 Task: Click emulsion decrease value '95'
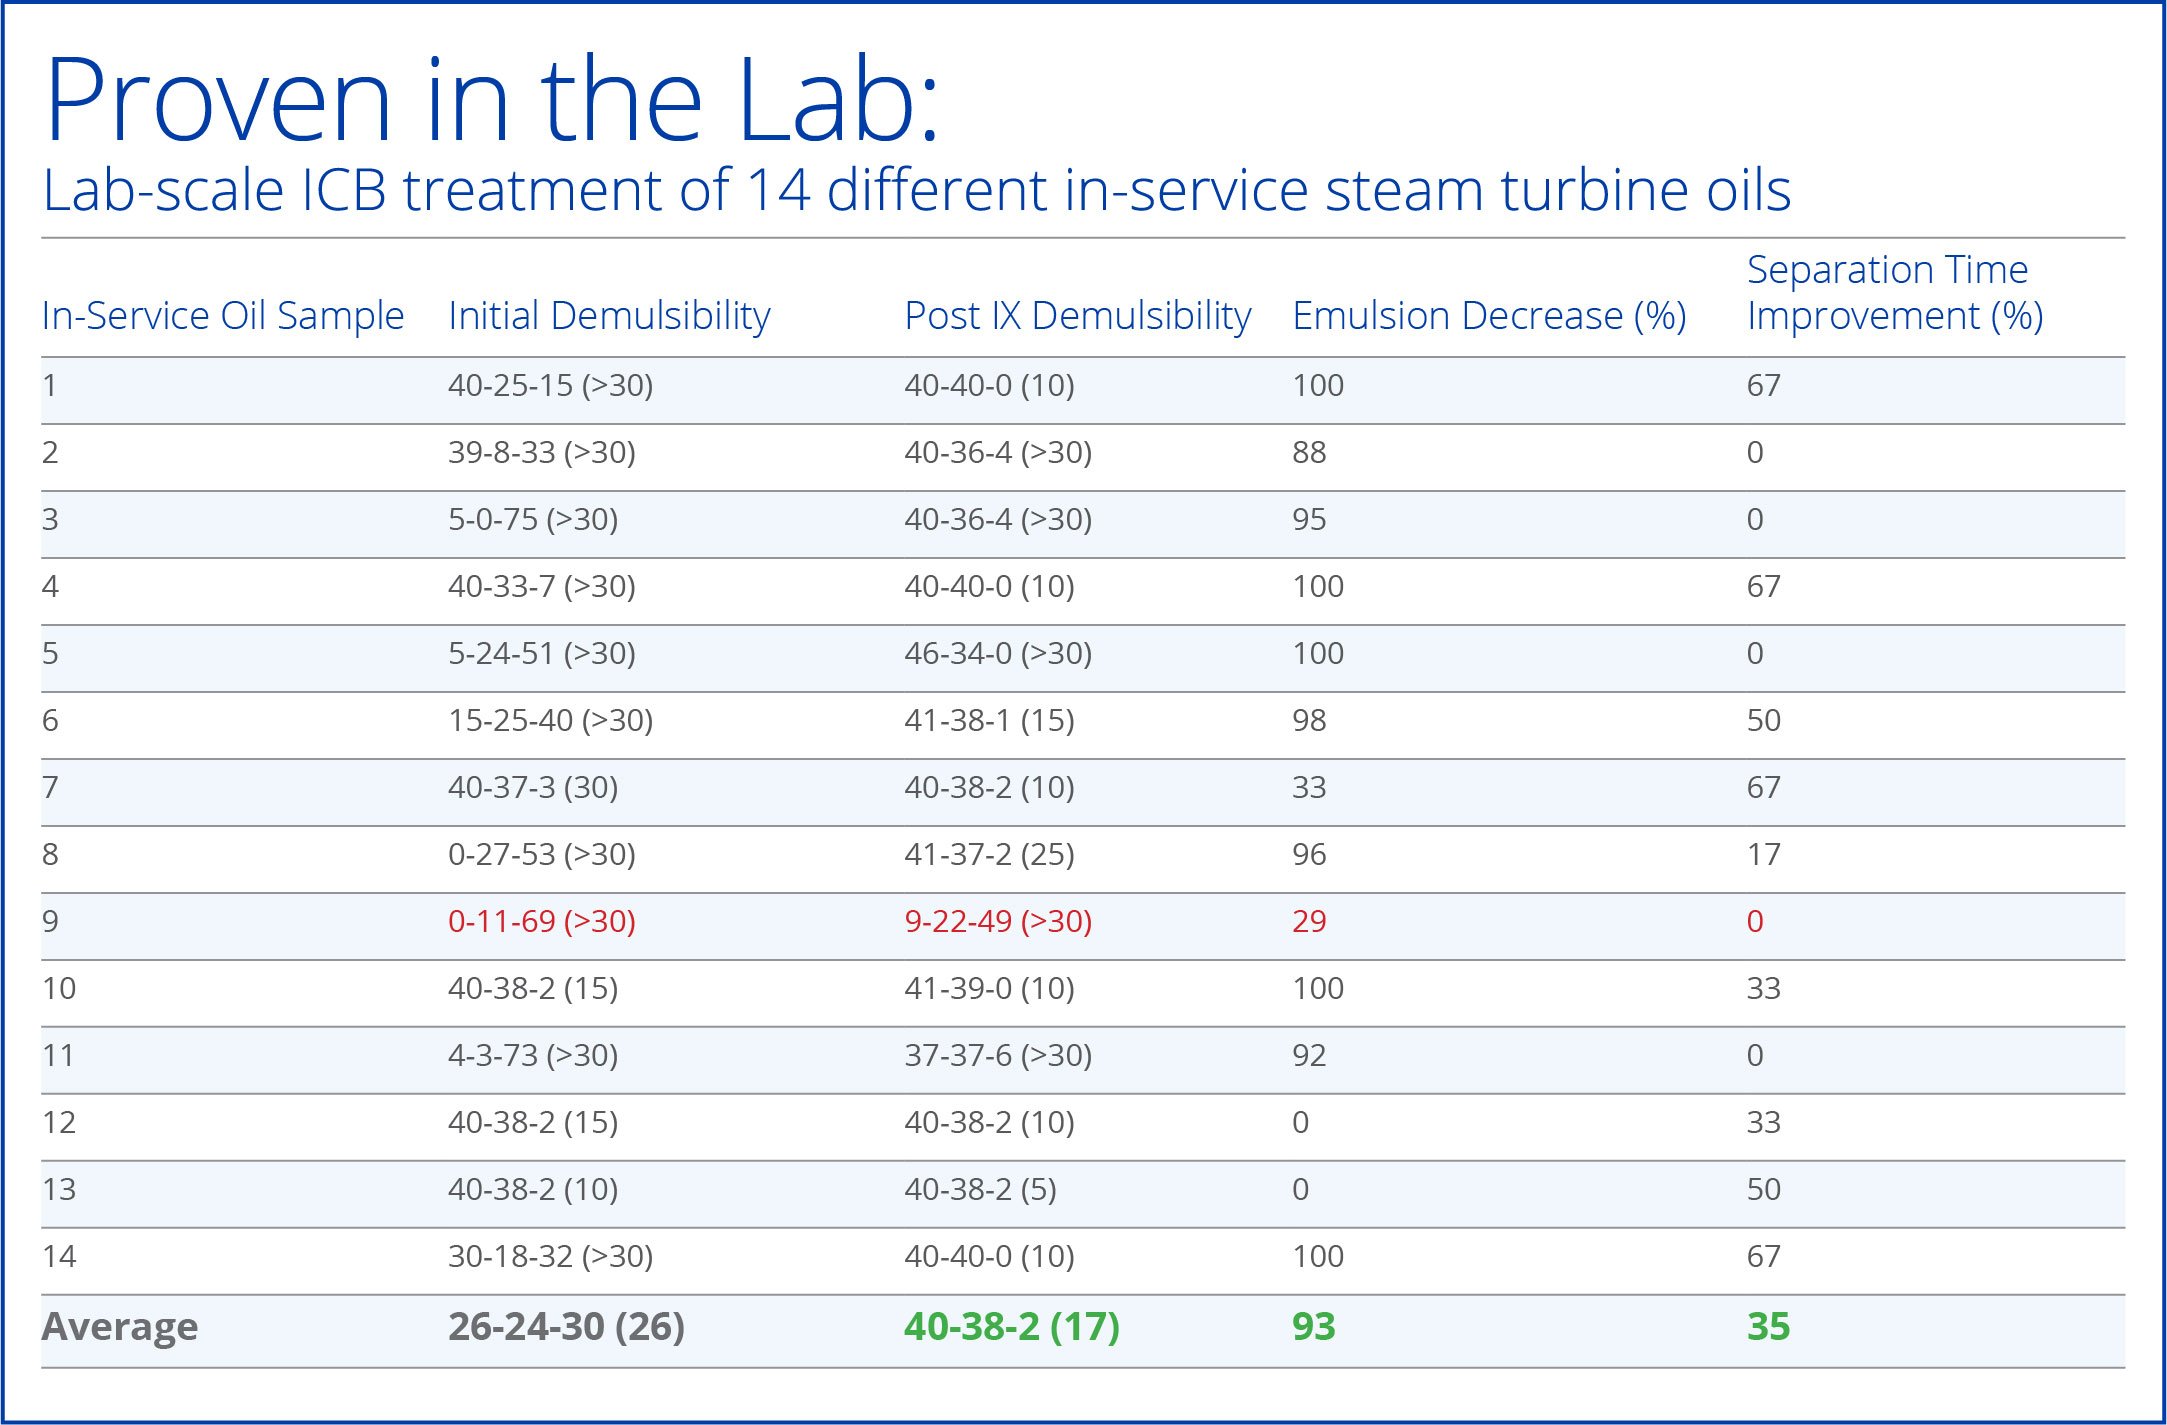pyautogui.click(x=1308, y=519)
